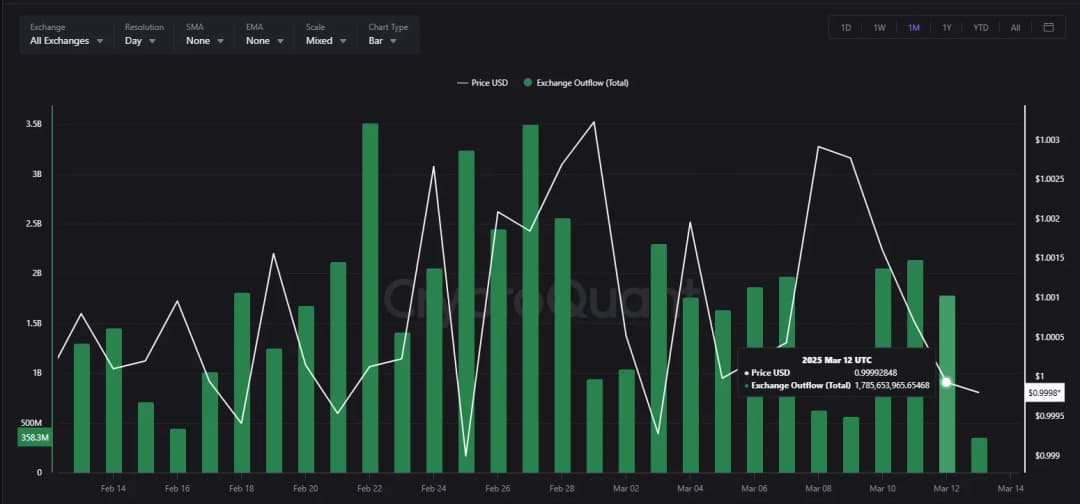The image size is (1080, 504).
Task: Toggle the Exchange Outflow (Total) series label
Action: click(x=582, y=83)
